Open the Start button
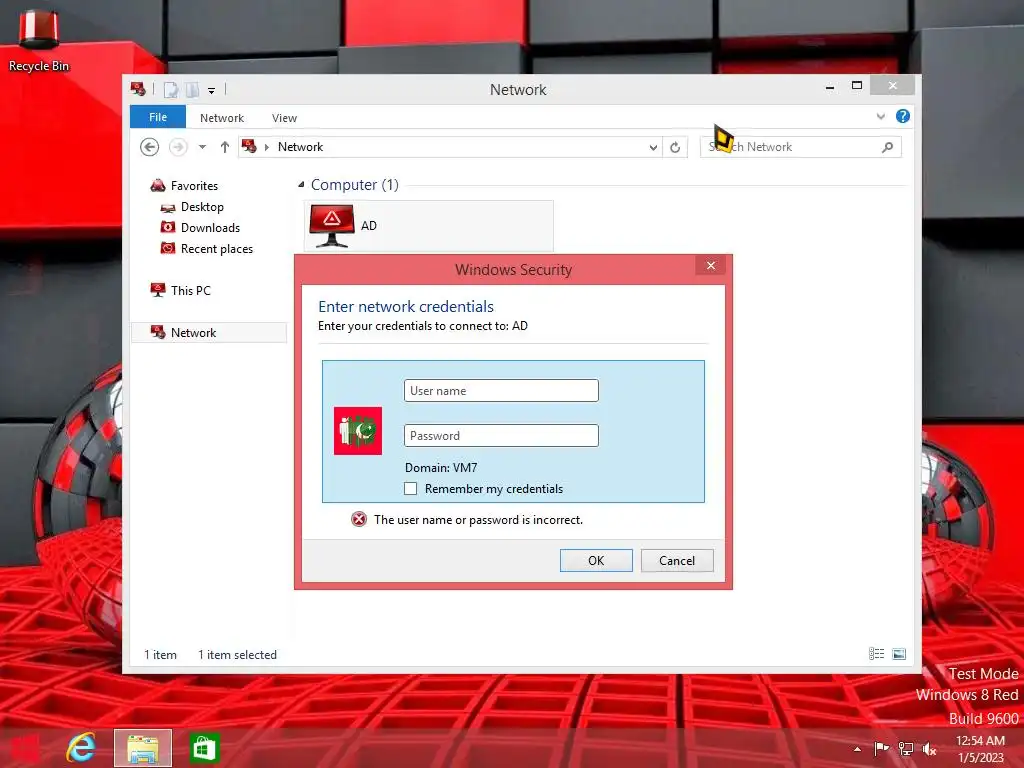1024x768 pixels. (x=25, y=748)
